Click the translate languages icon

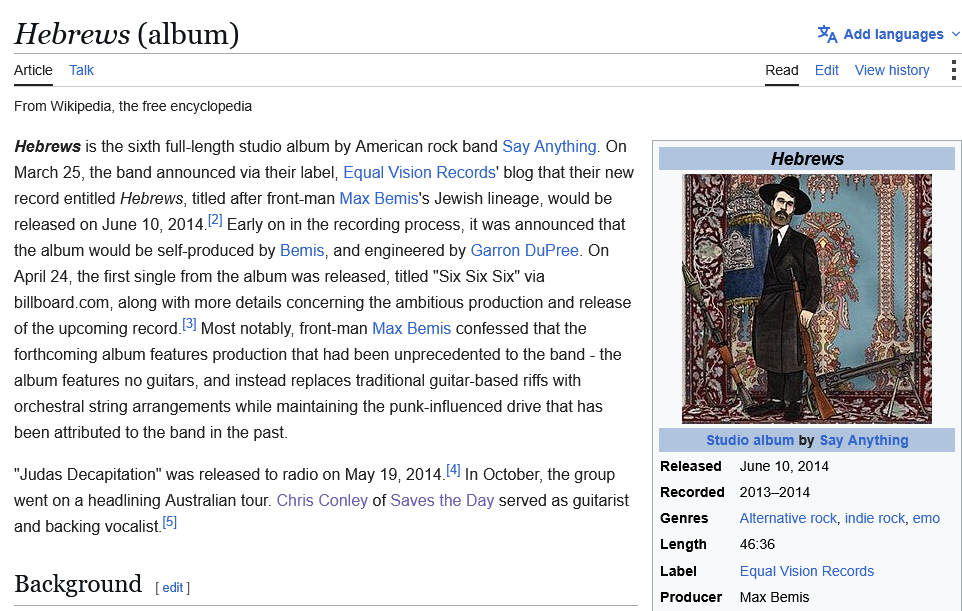pos(827,34)
